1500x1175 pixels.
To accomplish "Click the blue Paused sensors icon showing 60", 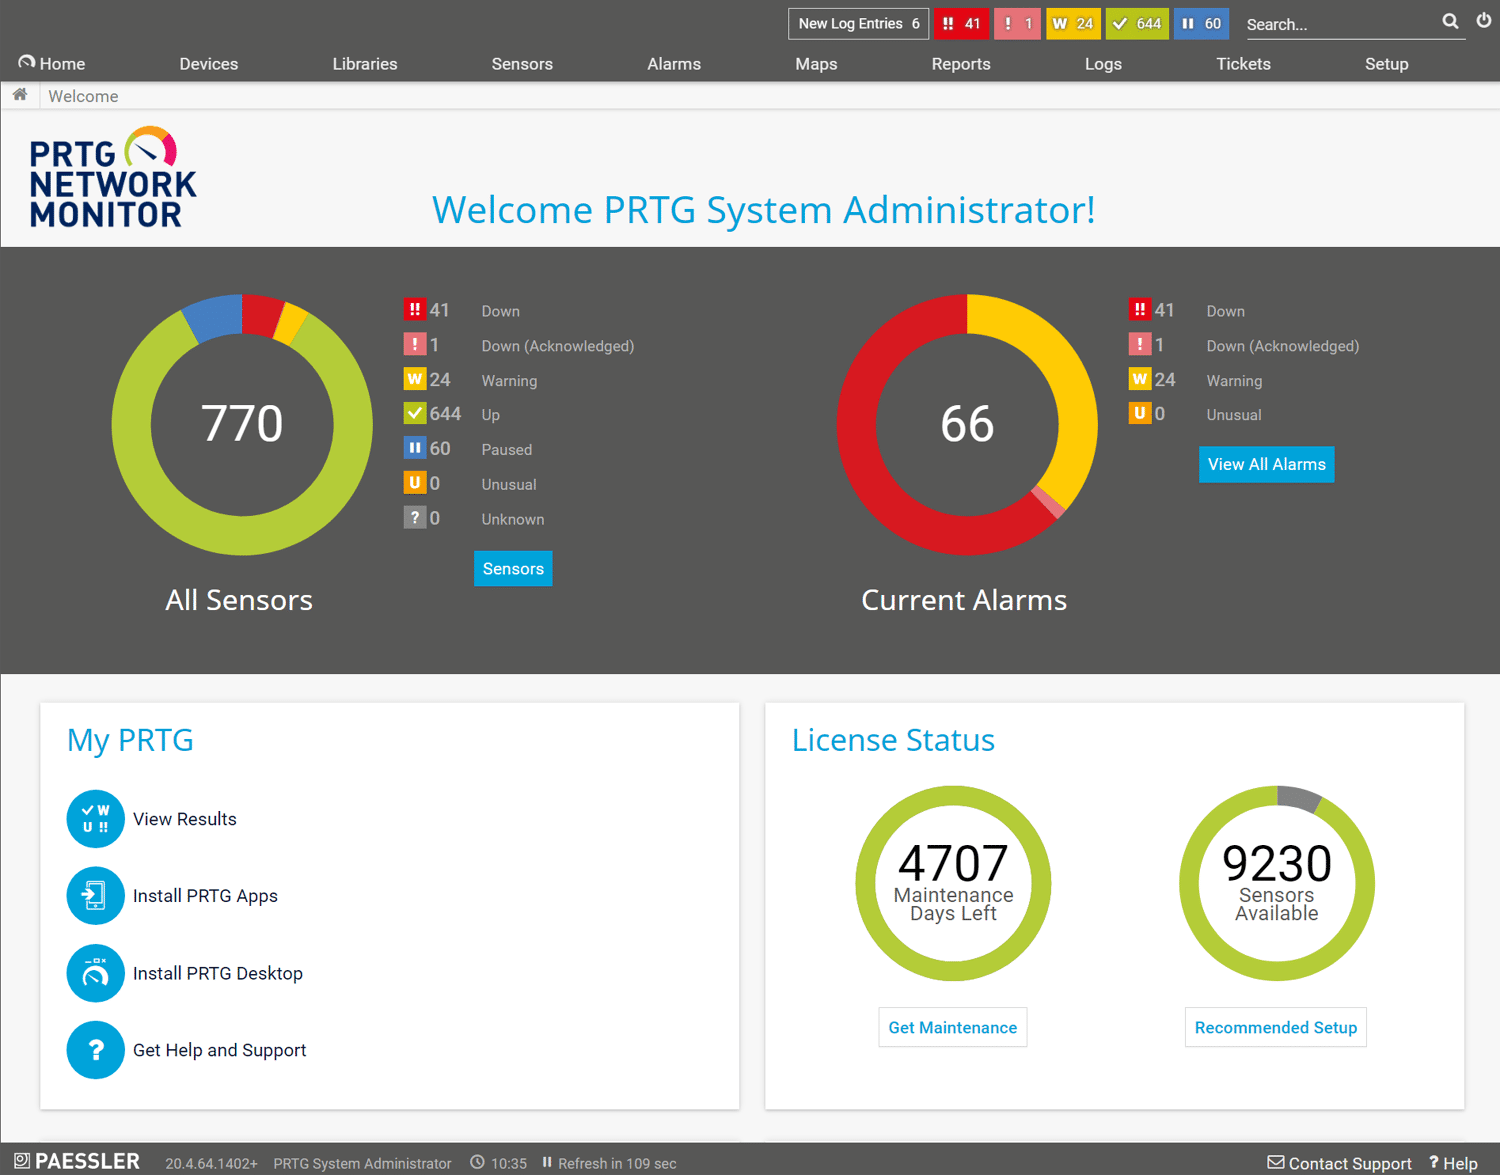I will pos(415,448).
